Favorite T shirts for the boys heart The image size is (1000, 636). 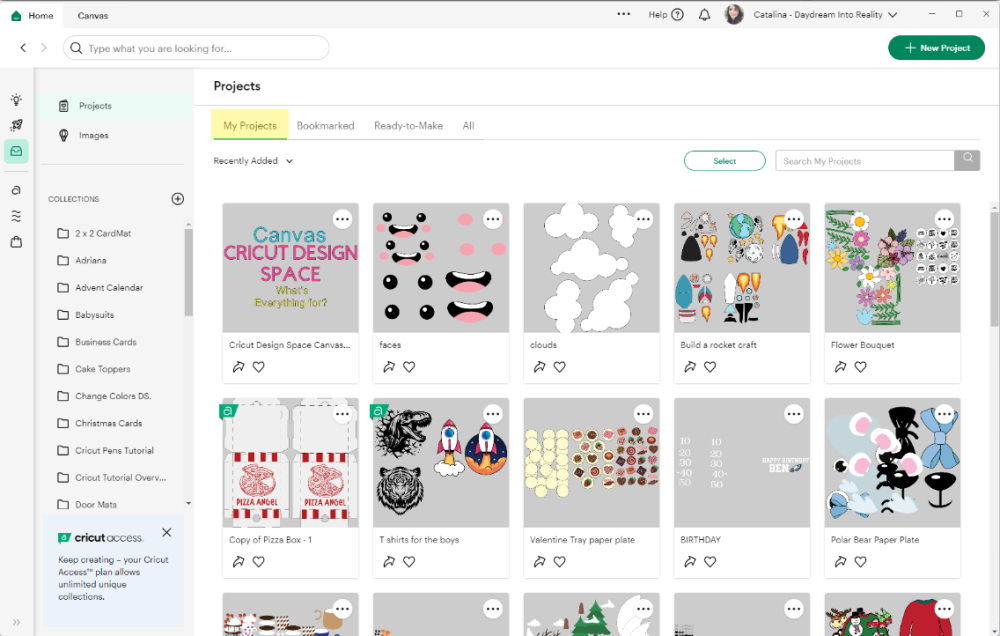click(409, 562)
